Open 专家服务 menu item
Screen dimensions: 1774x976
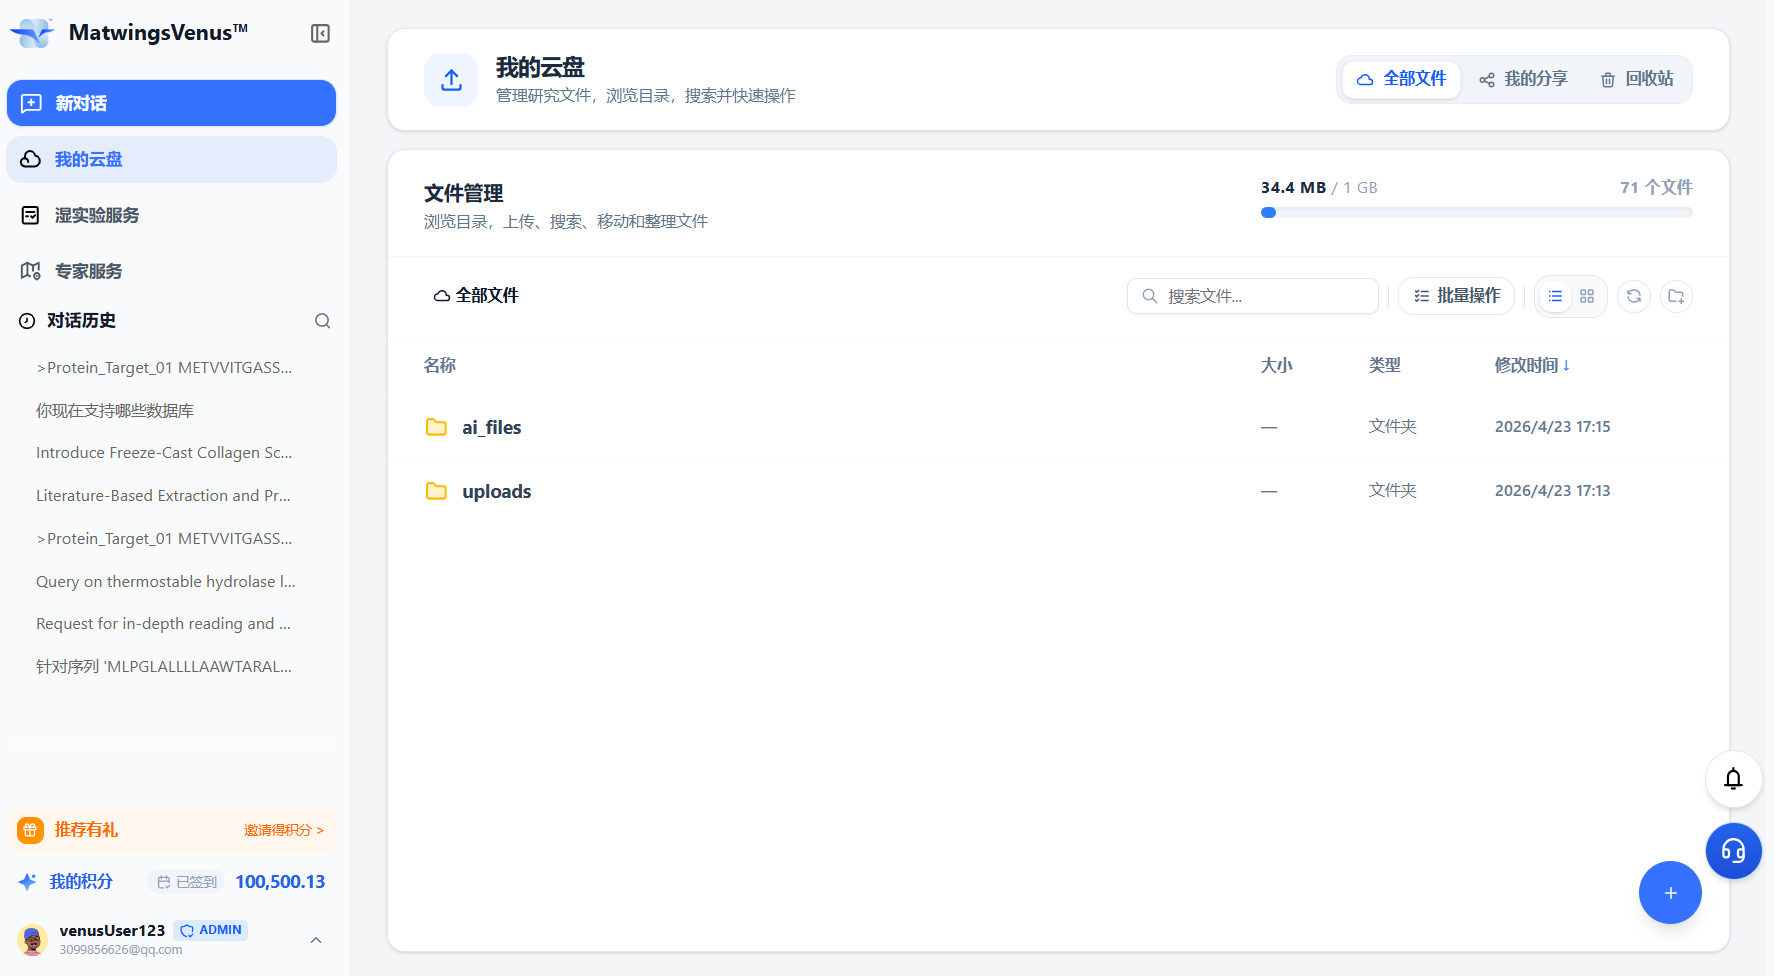click(171, 271)
